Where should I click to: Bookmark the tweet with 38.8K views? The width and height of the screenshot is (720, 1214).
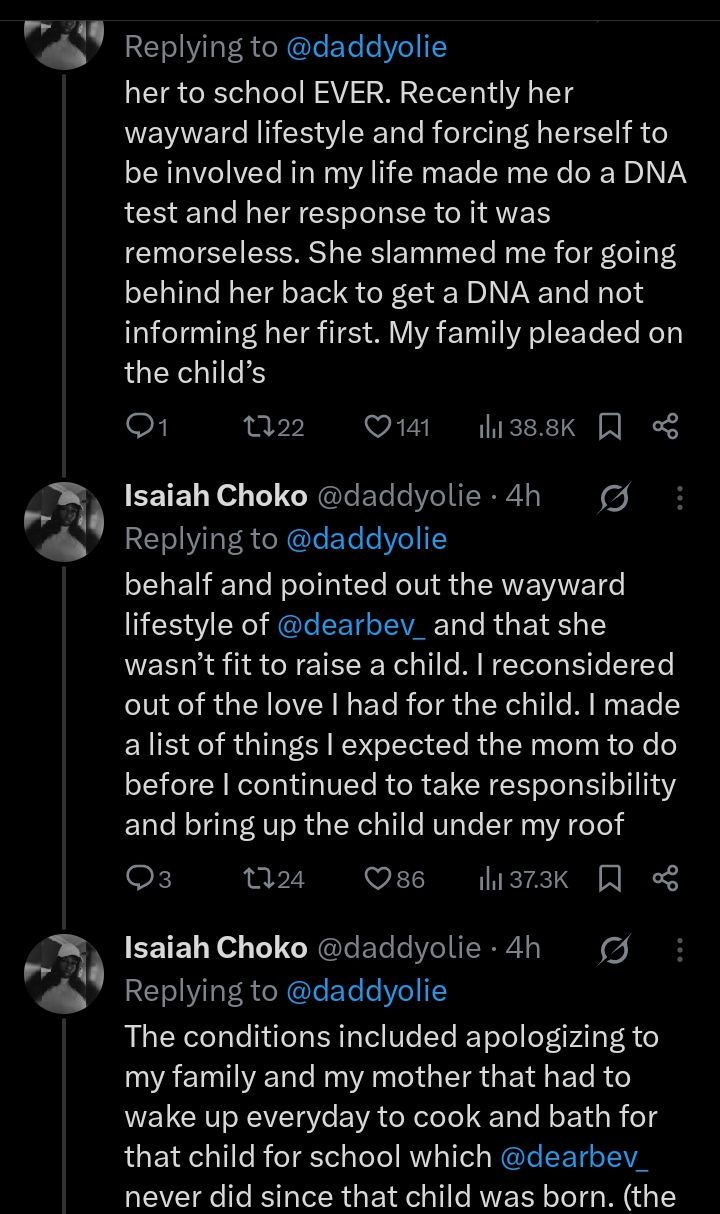pos(609,427)
